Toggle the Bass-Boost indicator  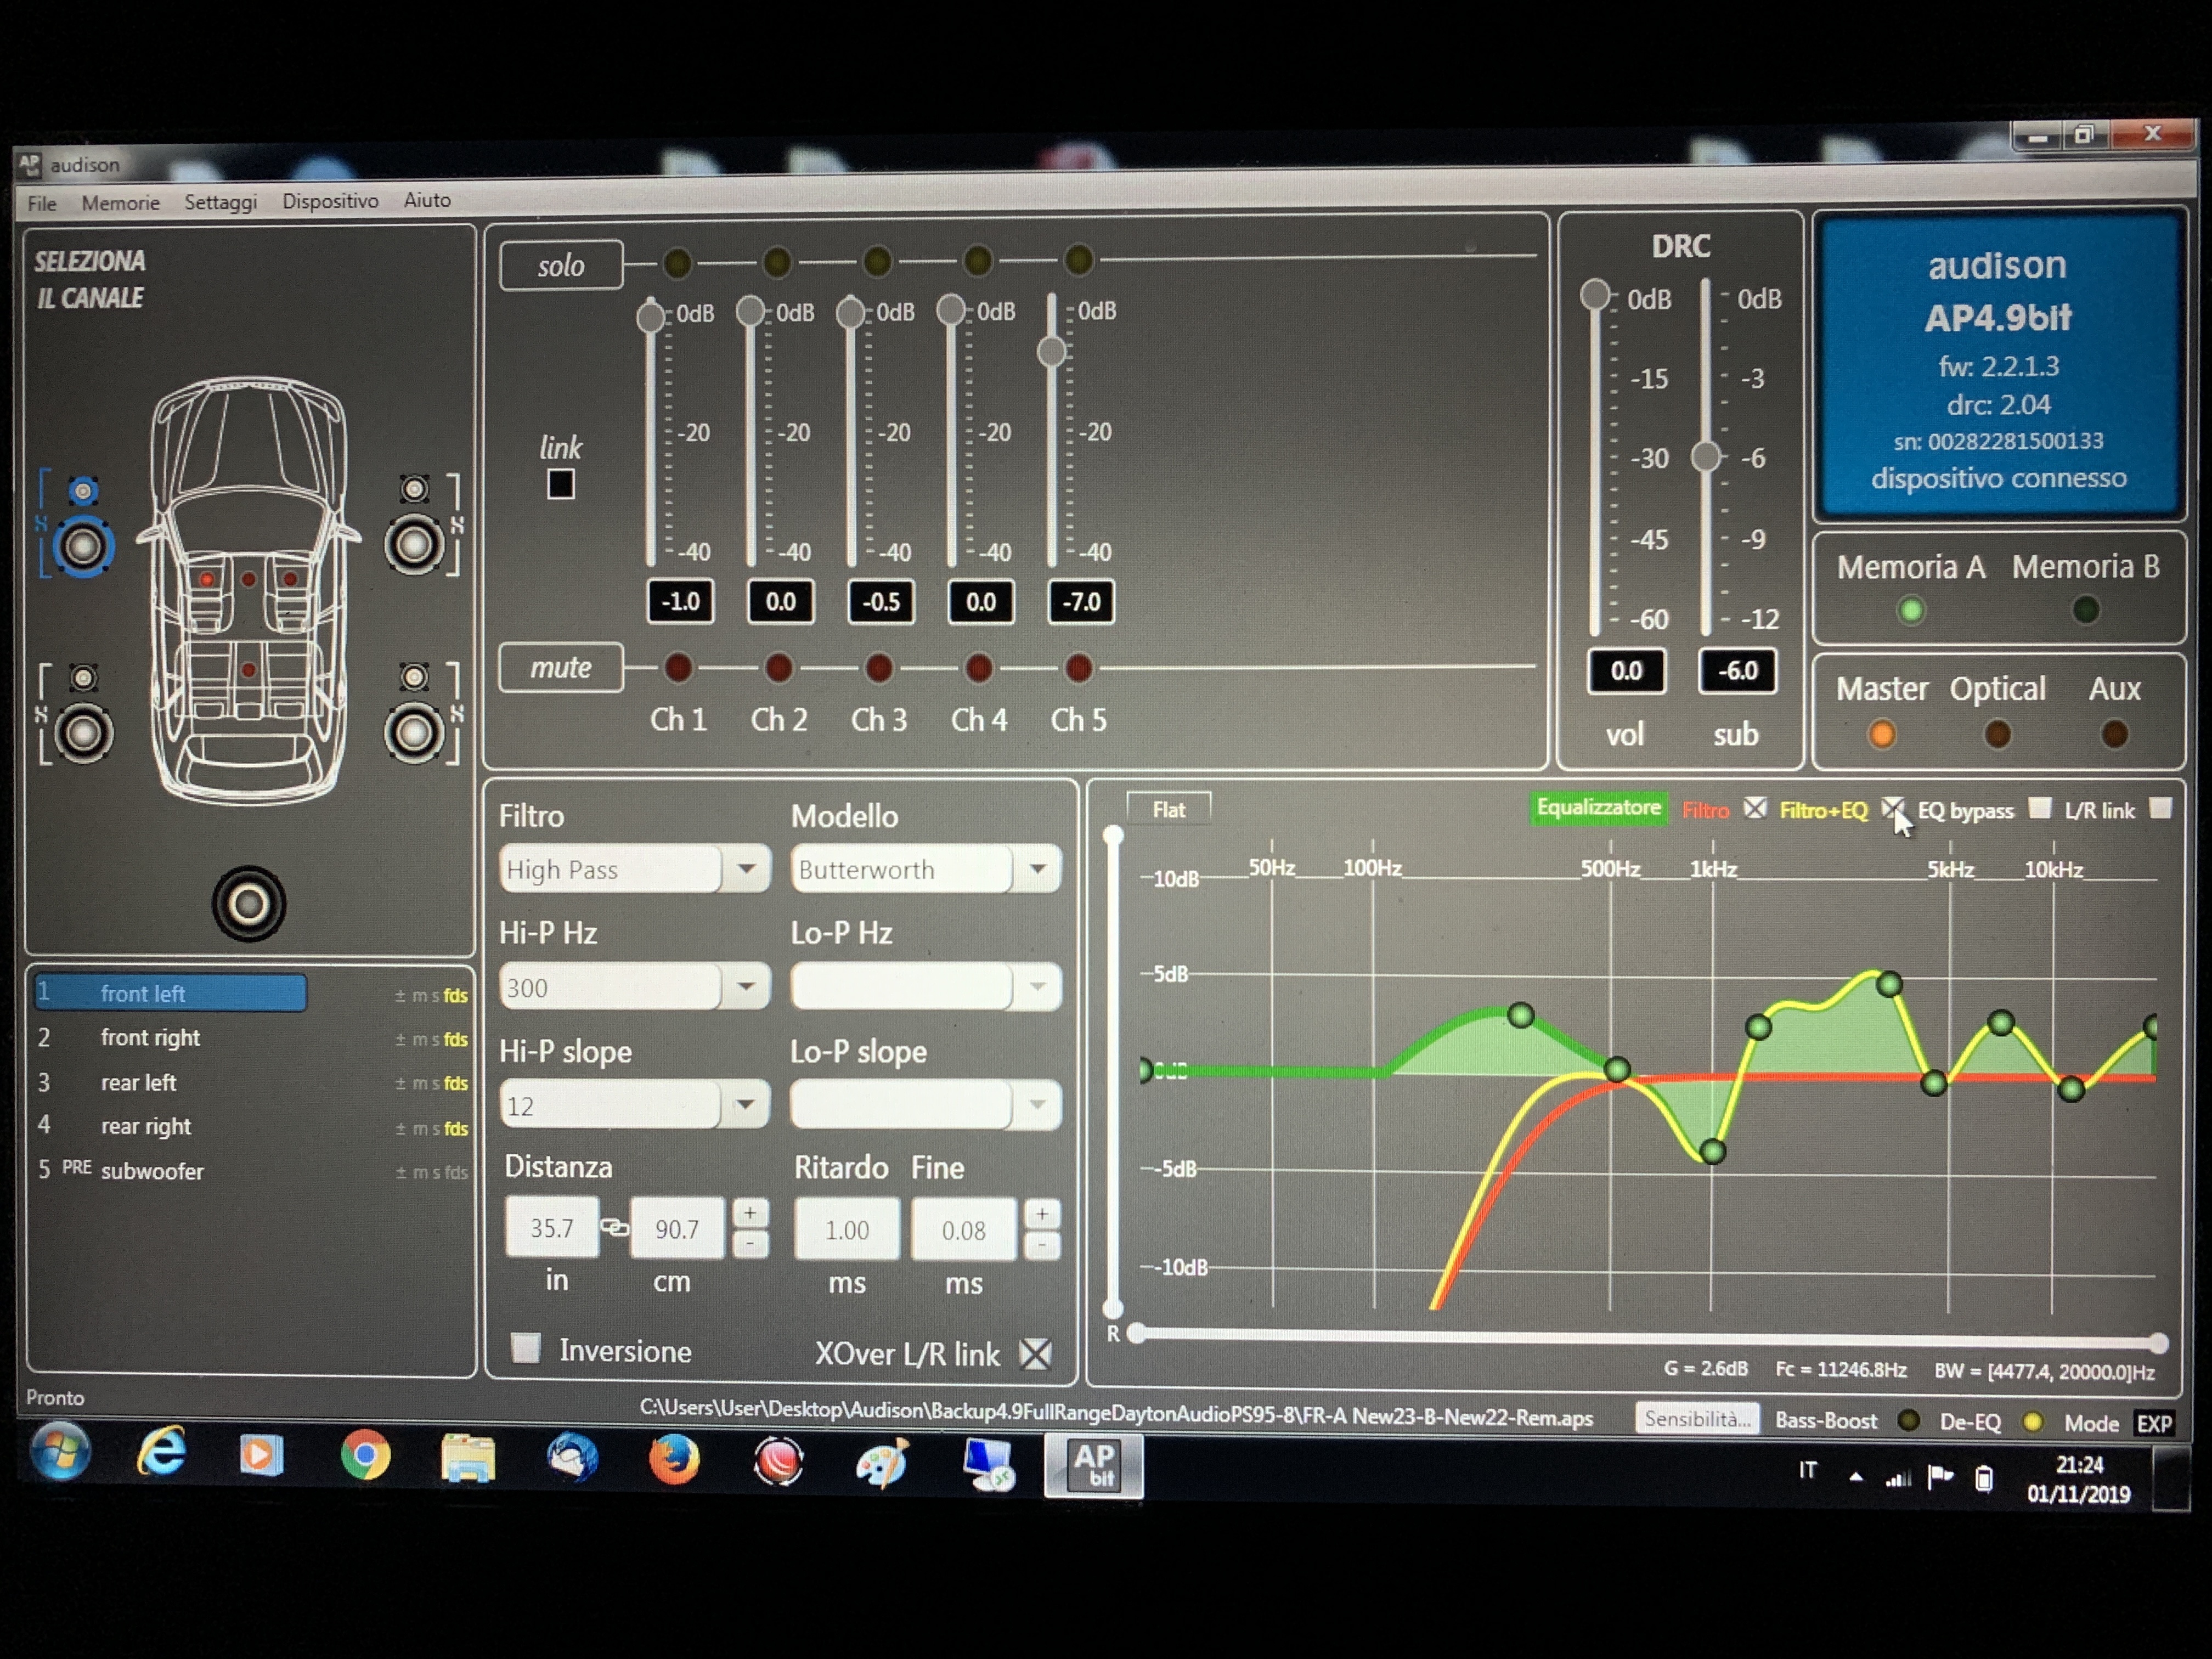pyautogui.click(x=1908, y=1421)
